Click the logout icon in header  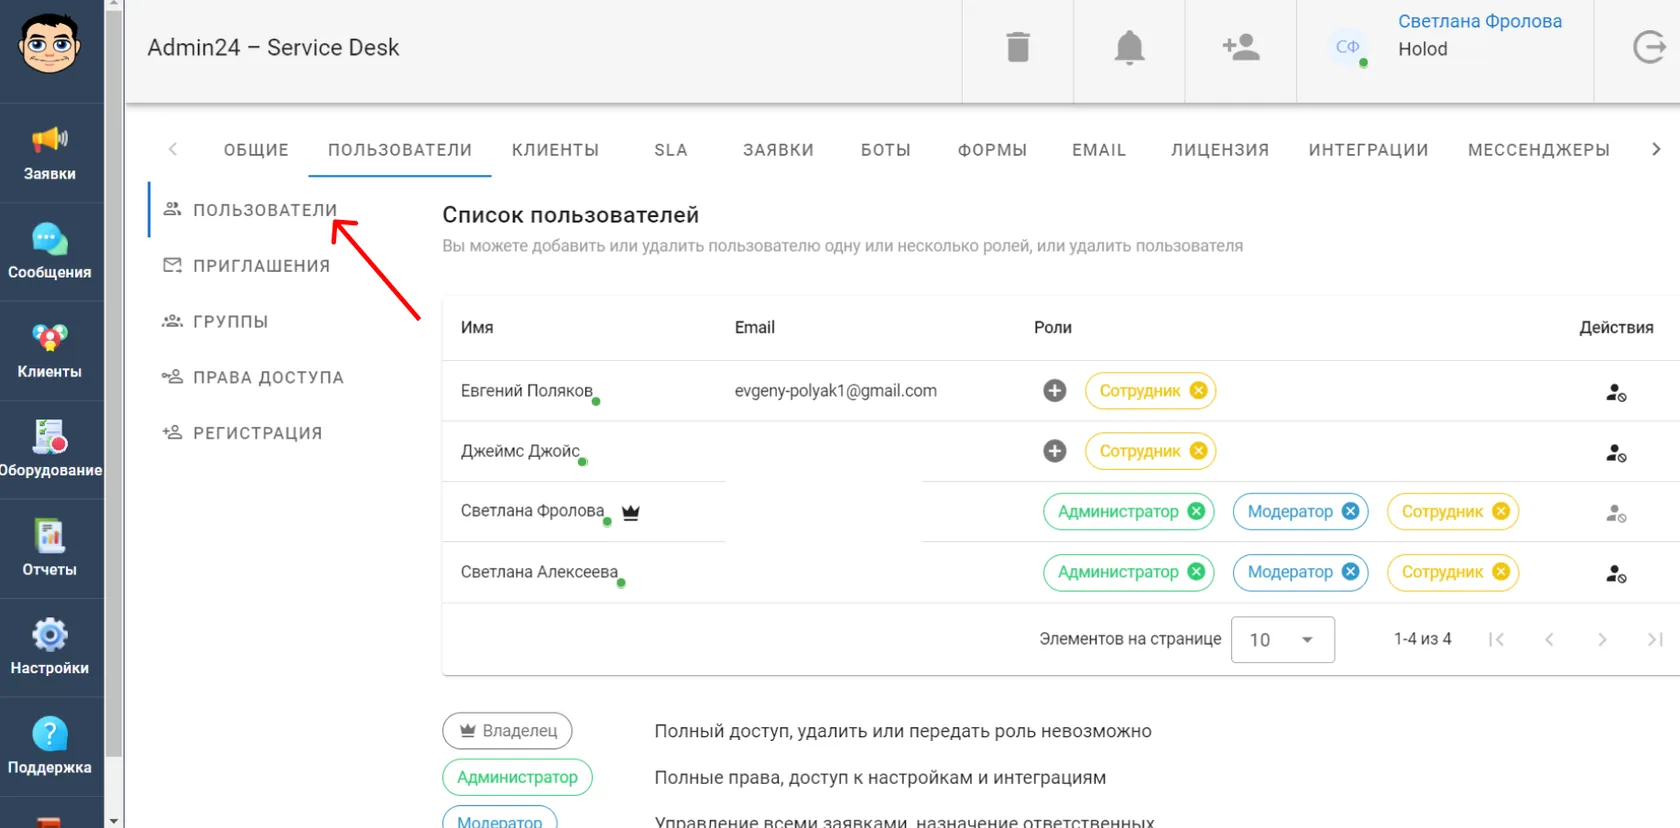1649,47
